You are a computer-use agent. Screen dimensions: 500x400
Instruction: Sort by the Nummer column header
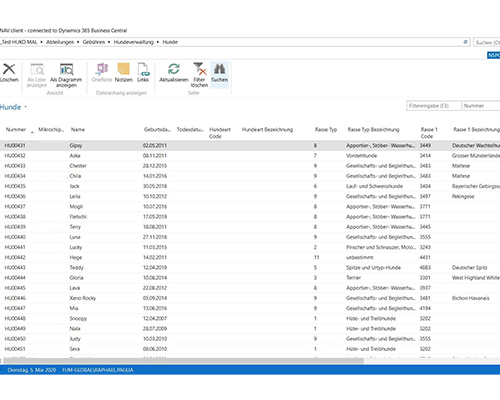click(16, 130)
